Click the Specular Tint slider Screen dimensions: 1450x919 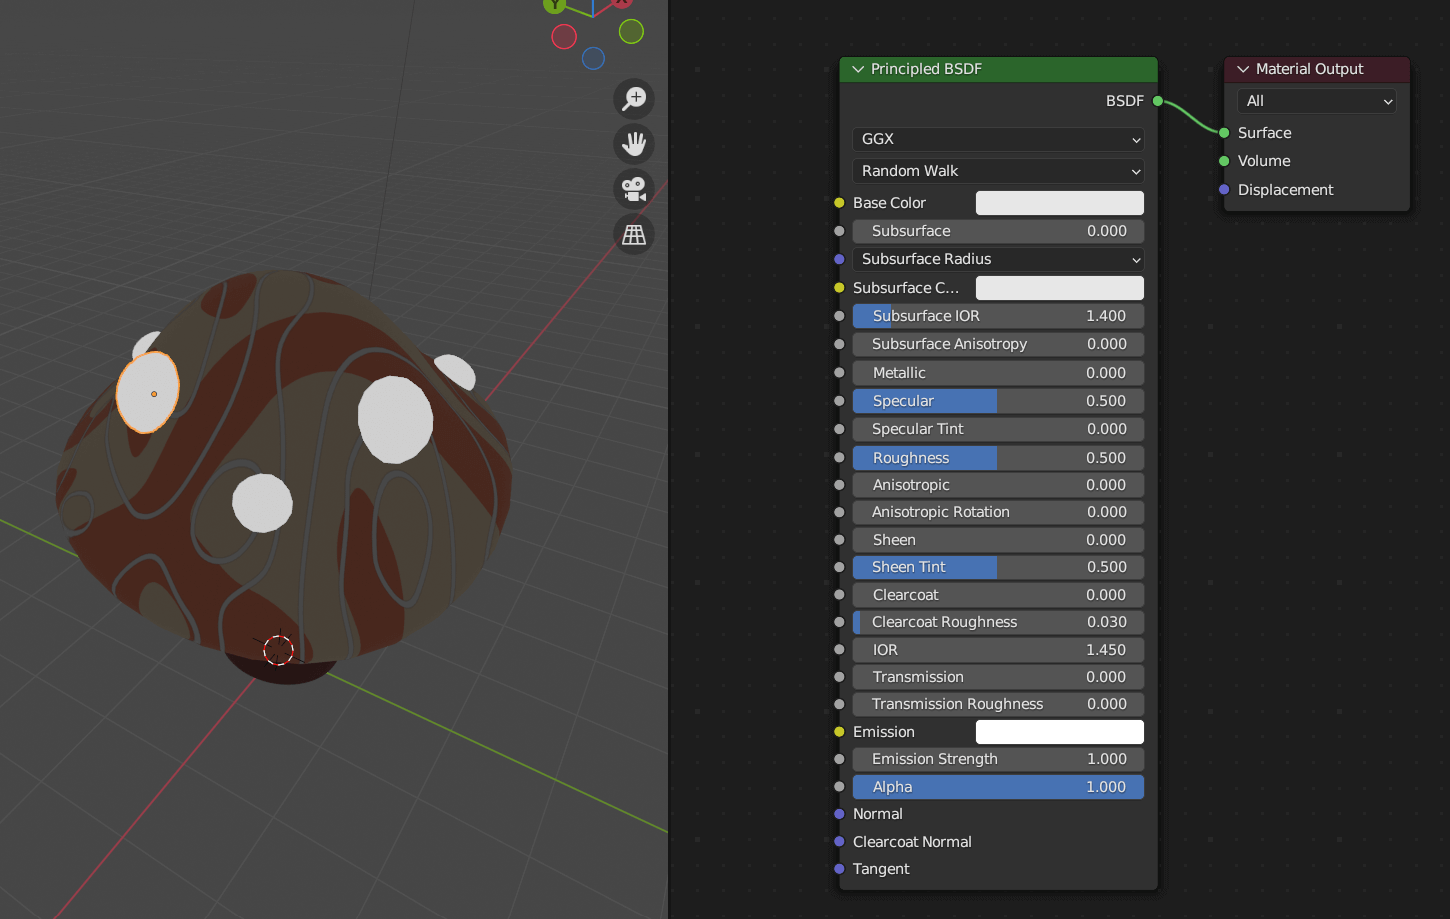(x=998, y=429)
